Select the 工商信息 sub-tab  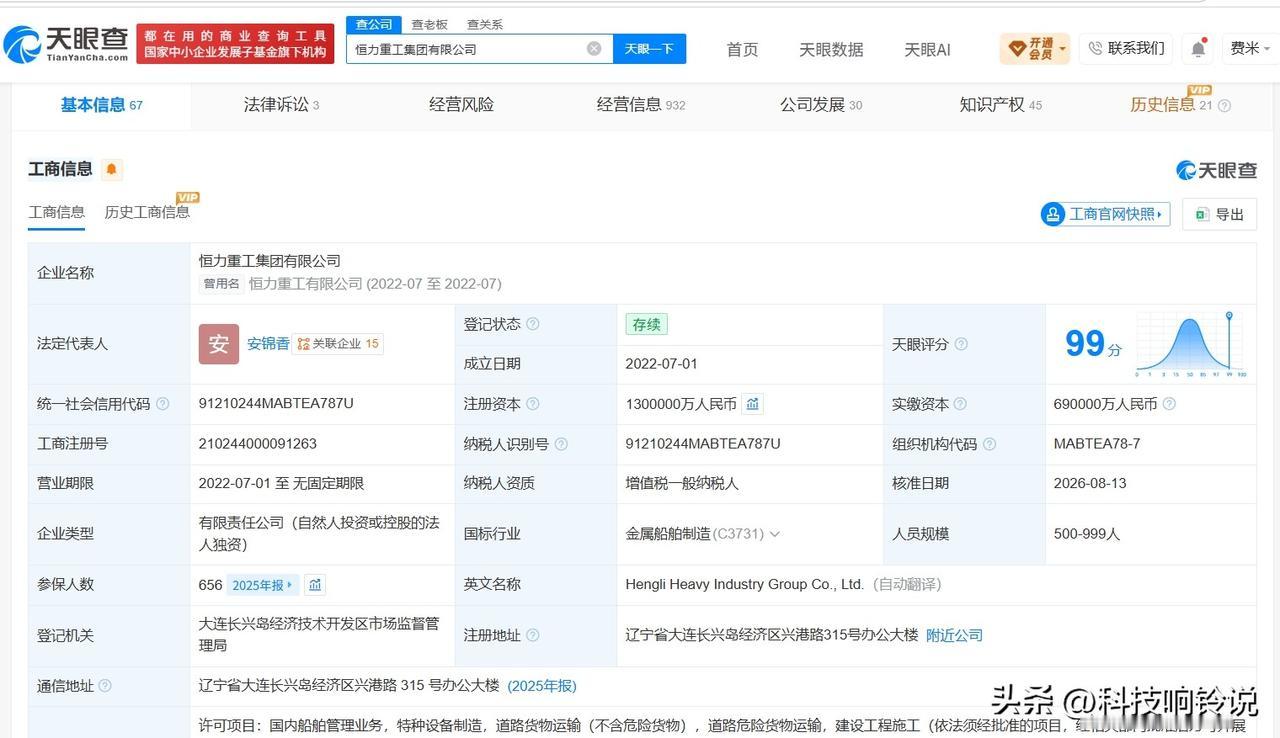click(56, 212)
